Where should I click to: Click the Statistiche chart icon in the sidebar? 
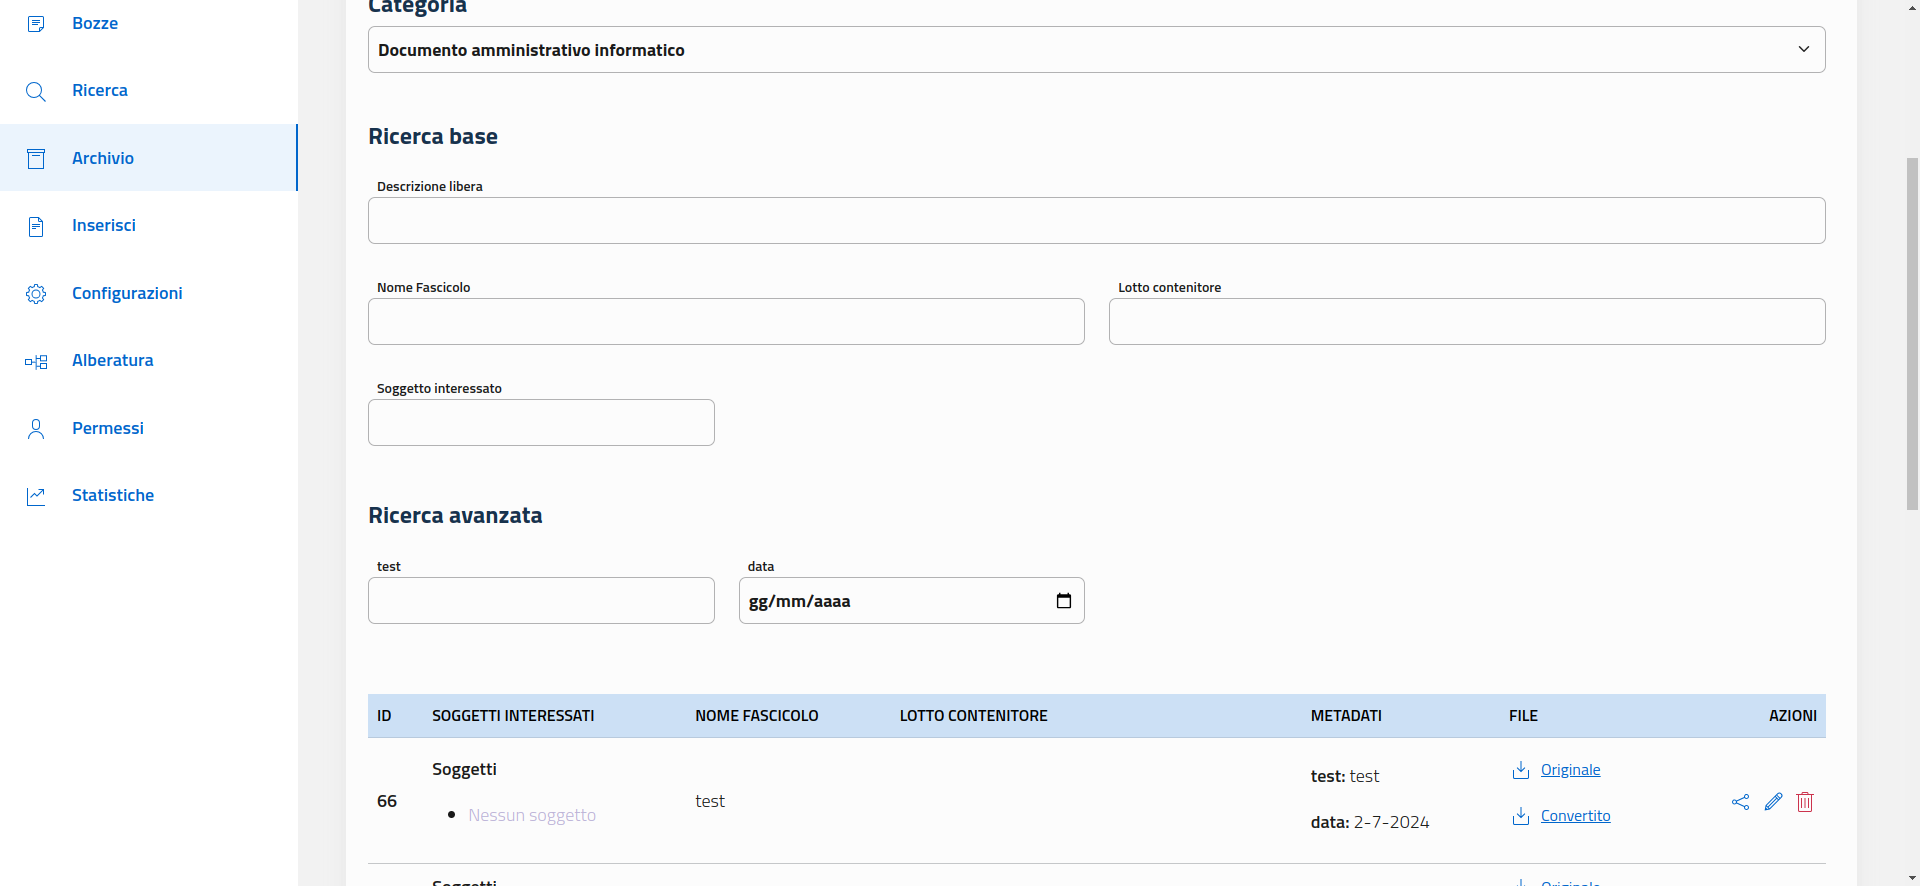coord(36,496)
